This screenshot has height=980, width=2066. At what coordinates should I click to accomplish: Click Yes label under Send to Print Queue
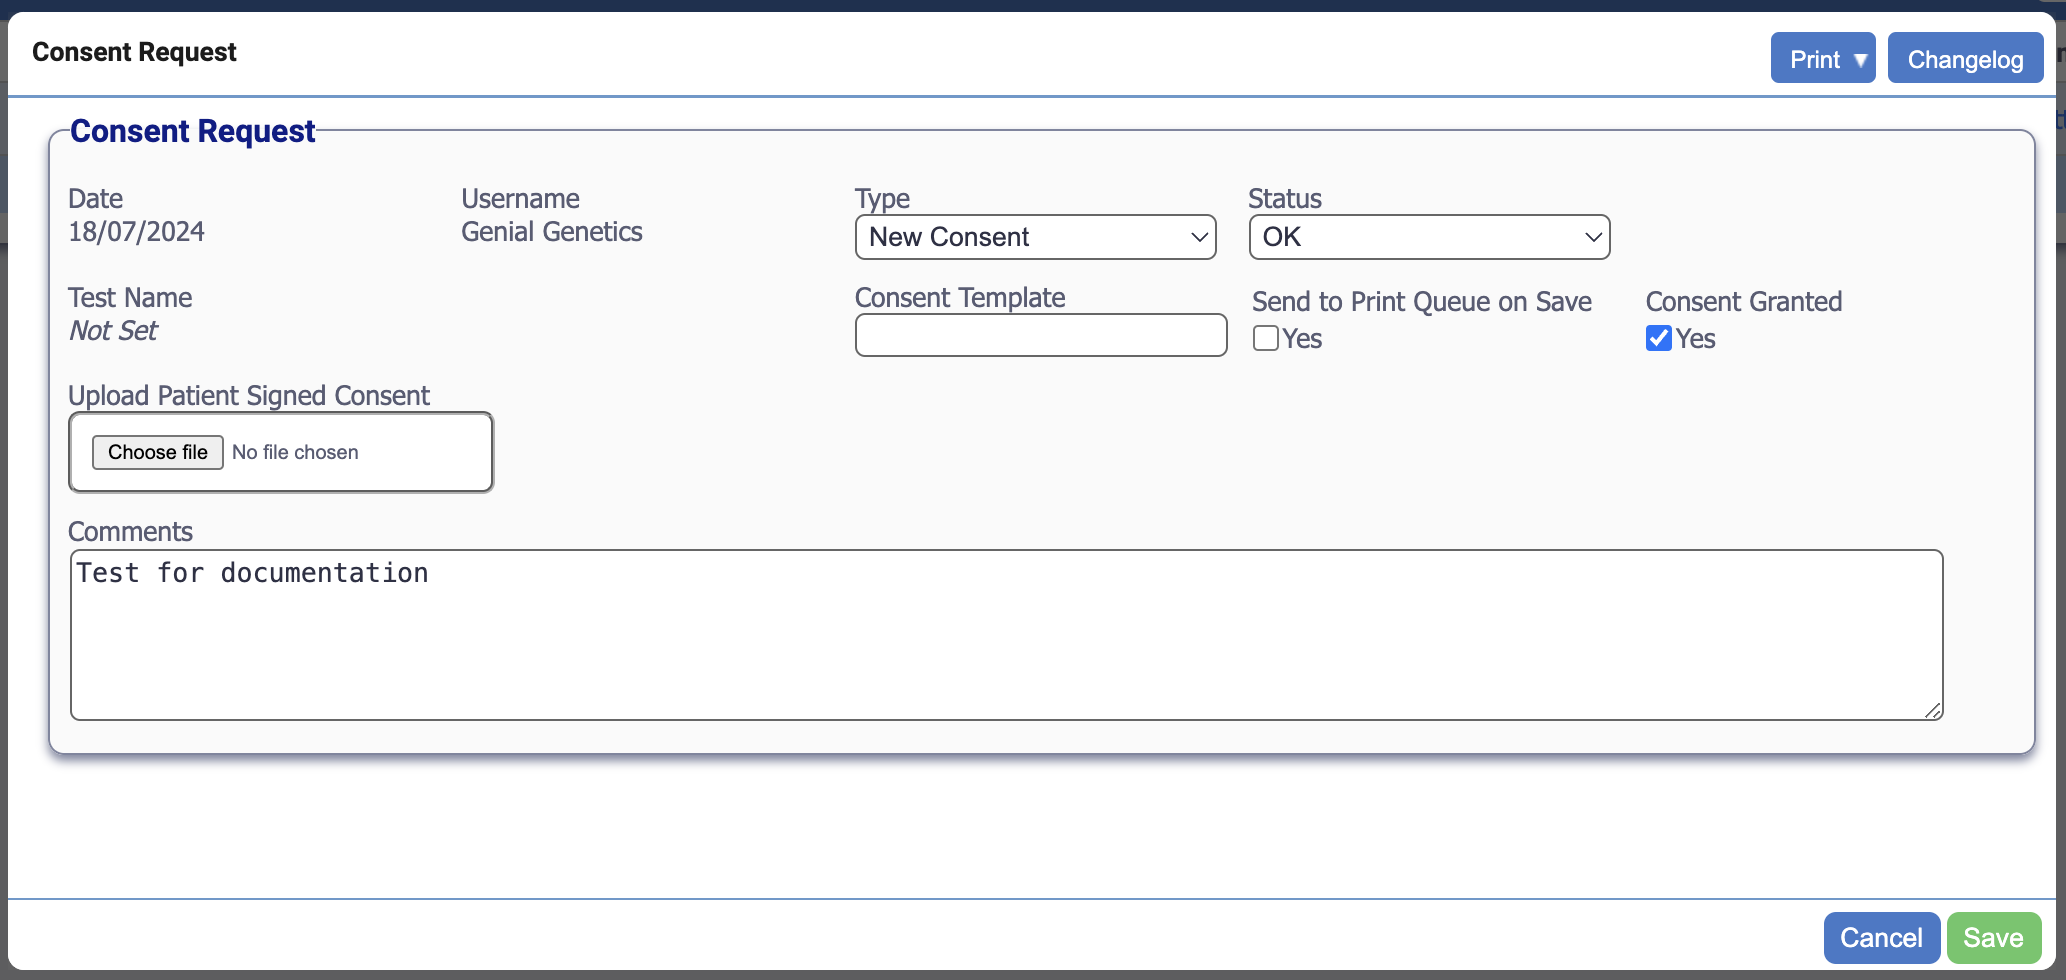[1302, 339]
